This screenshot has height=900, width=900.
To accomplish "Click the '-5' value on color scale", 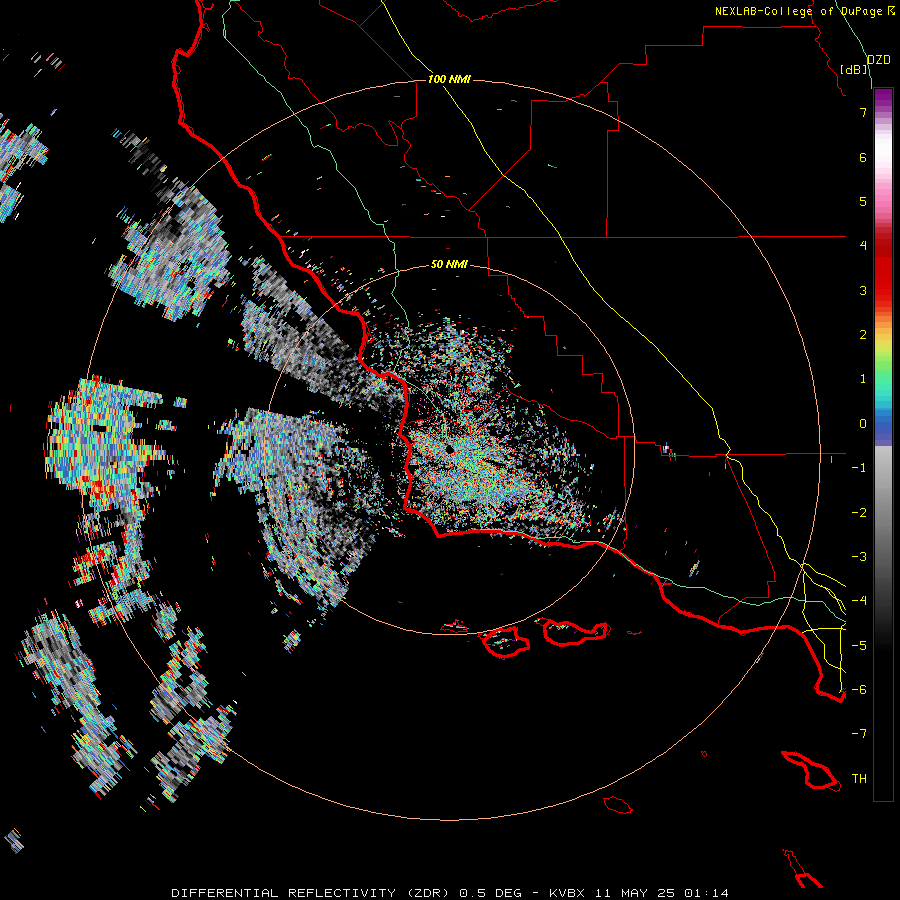I will pos(859,646).
